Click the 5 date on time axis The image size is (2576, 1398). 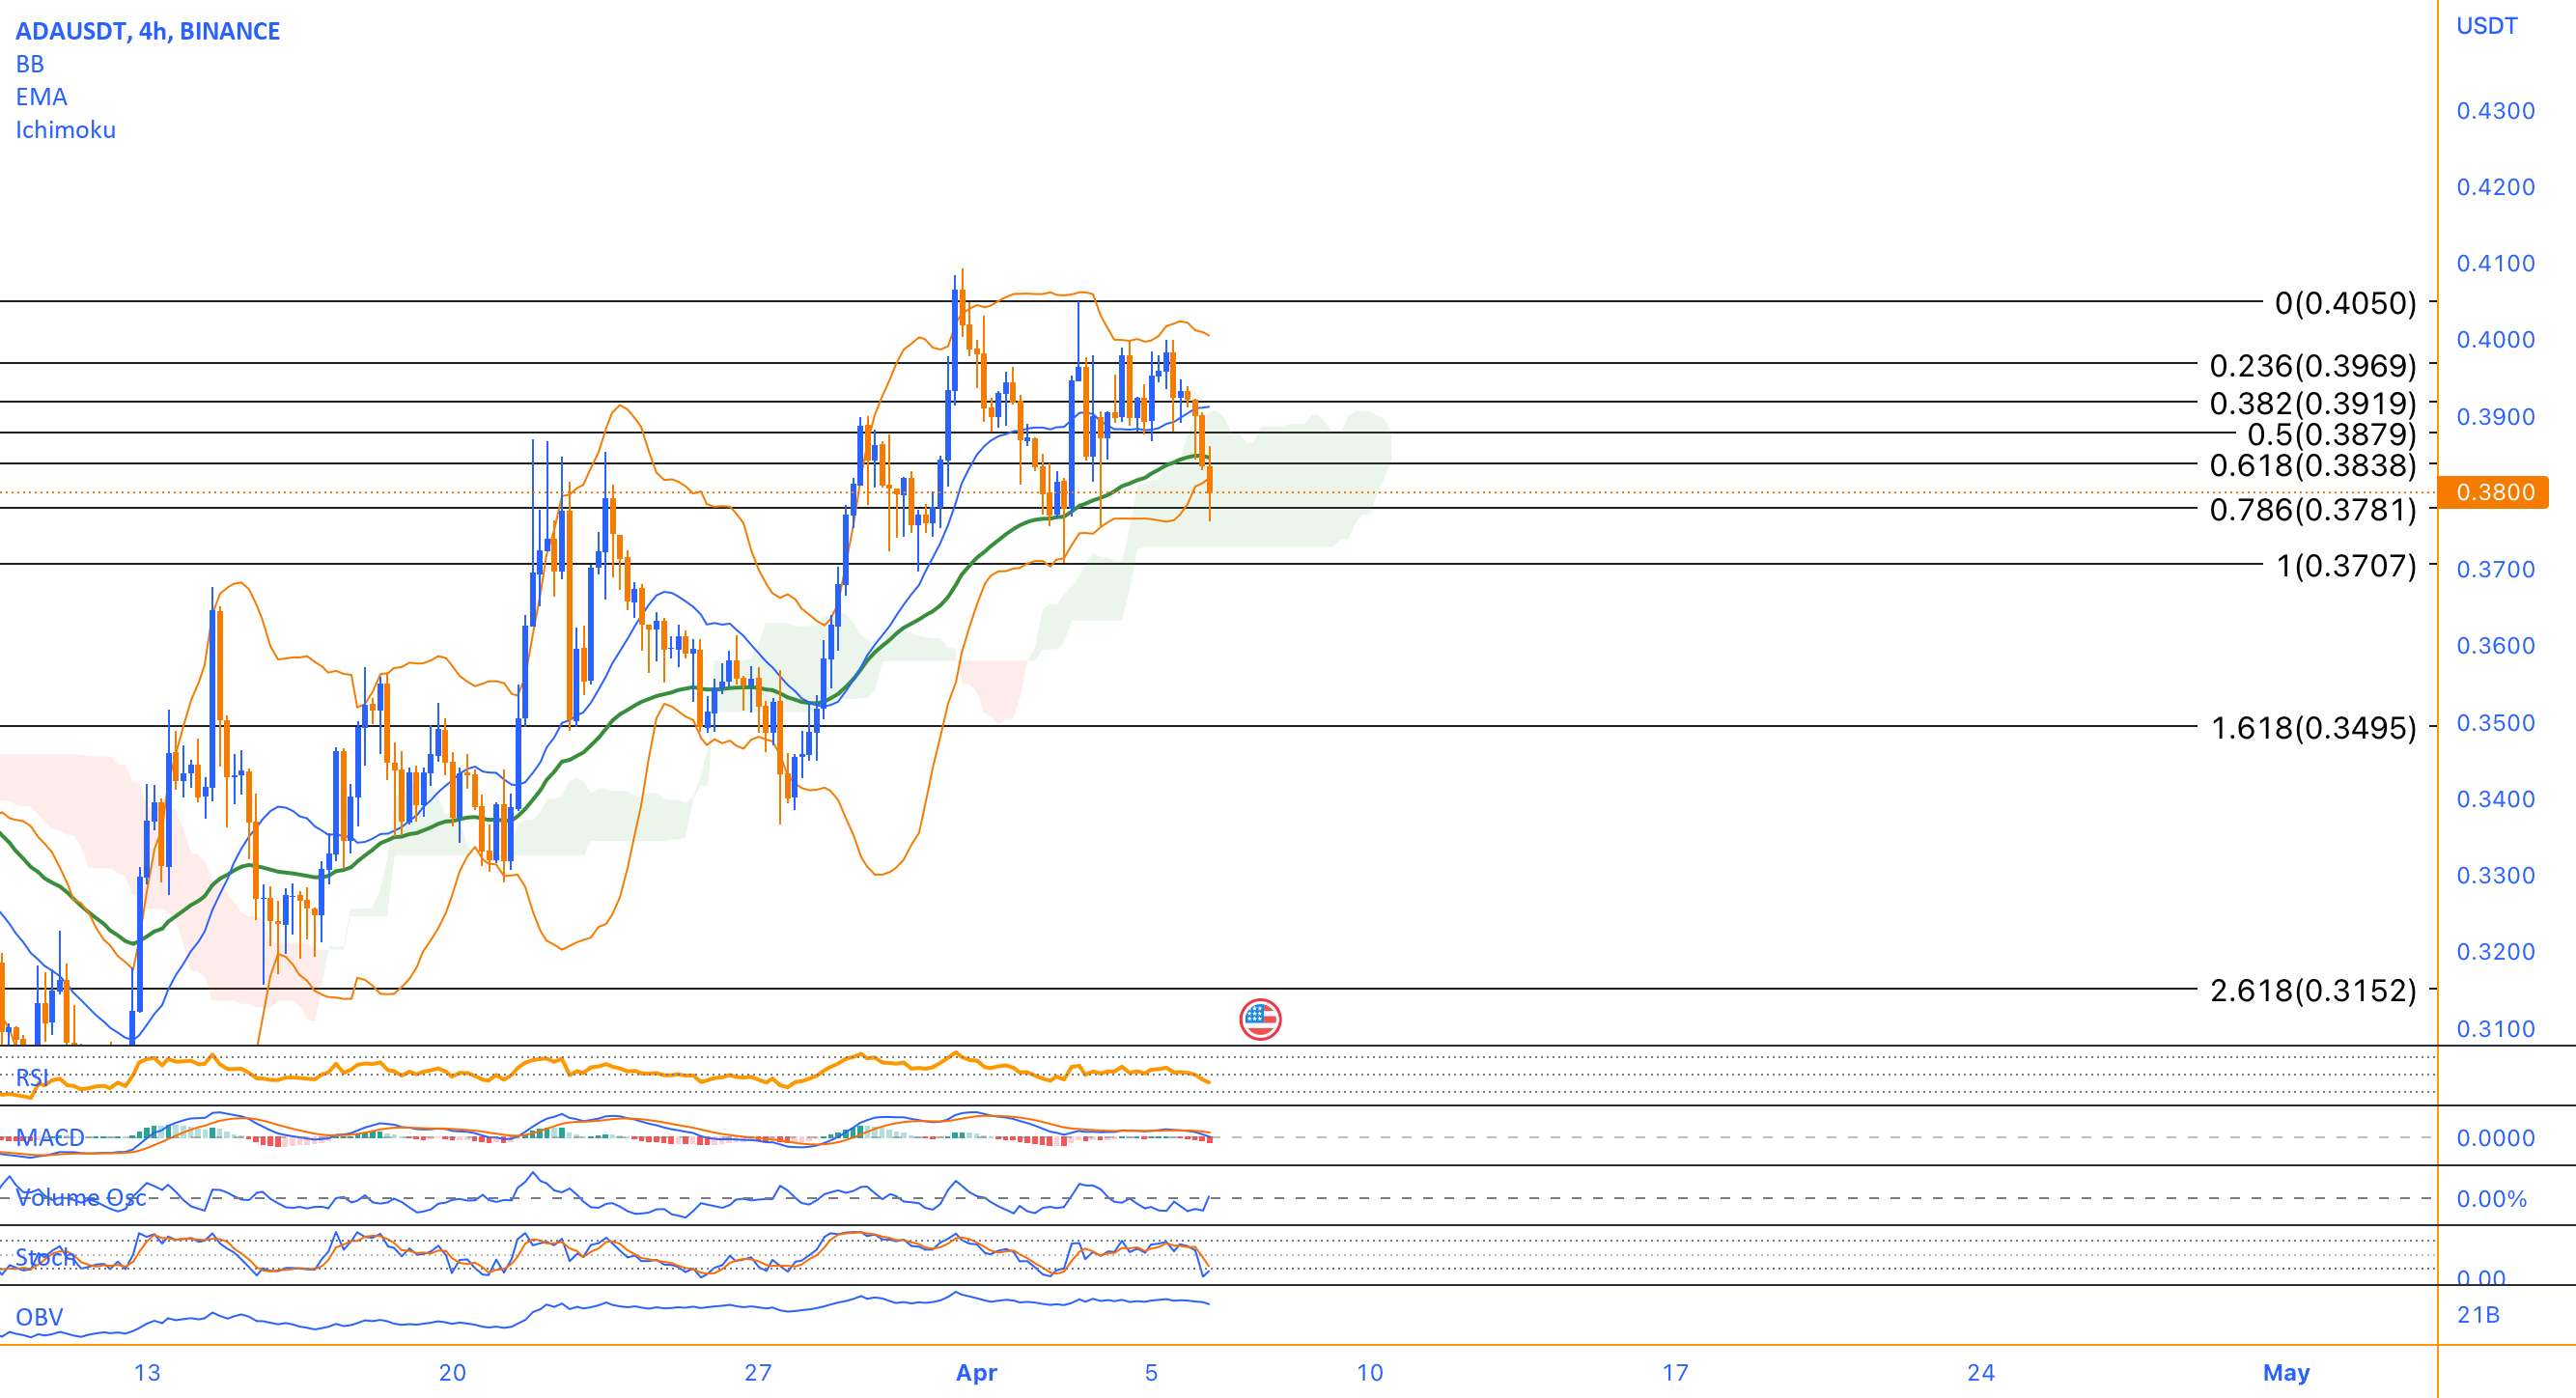(1151, 1372)
